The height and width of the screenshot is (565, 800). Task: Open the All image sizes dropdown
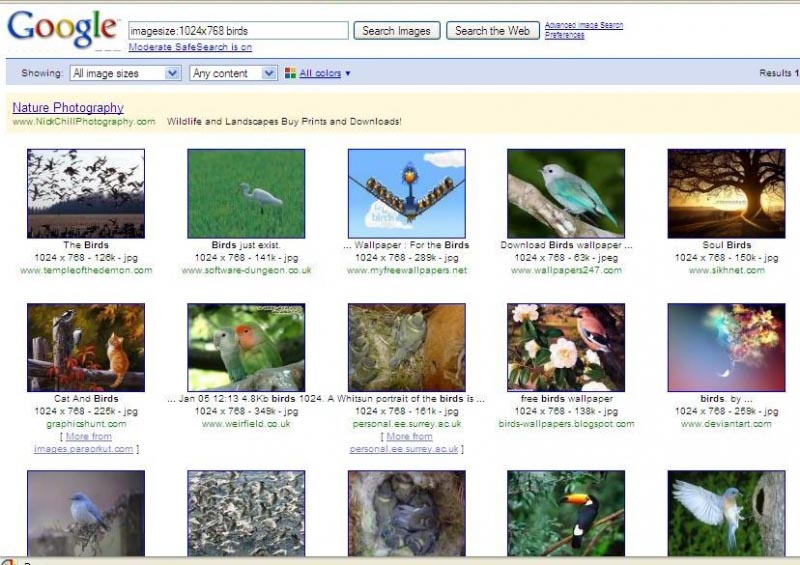point(125,73)
